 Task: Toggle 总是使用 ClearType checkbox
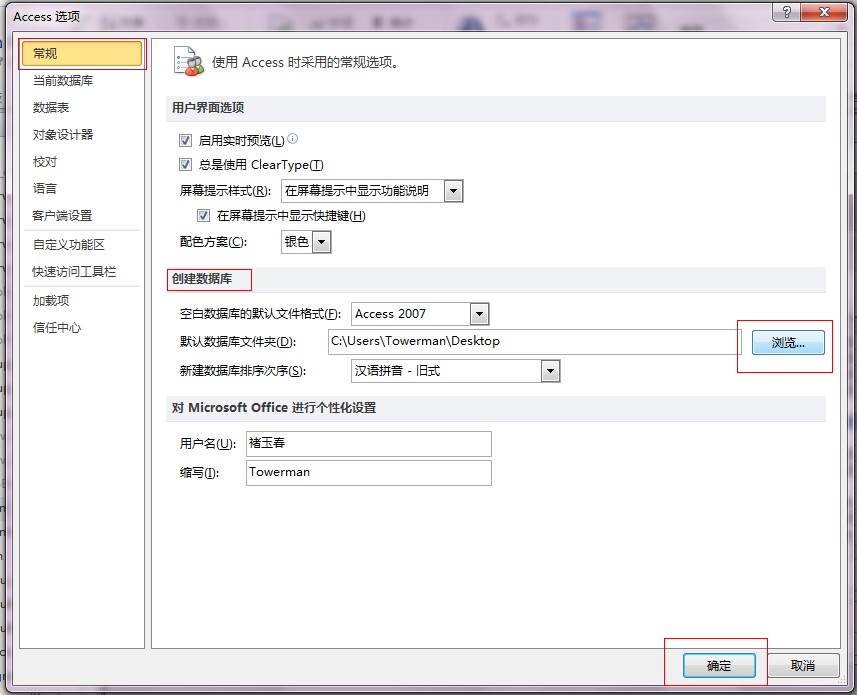[x=185, y=164]
